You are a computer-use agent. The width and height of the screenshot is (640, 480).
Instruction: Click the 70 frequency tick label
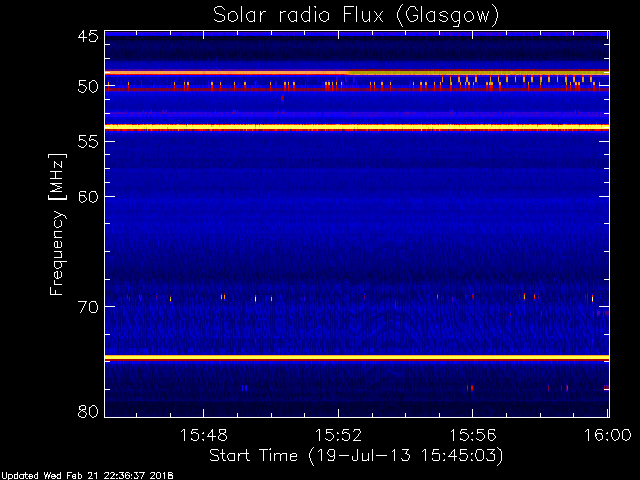click(88, 307)
